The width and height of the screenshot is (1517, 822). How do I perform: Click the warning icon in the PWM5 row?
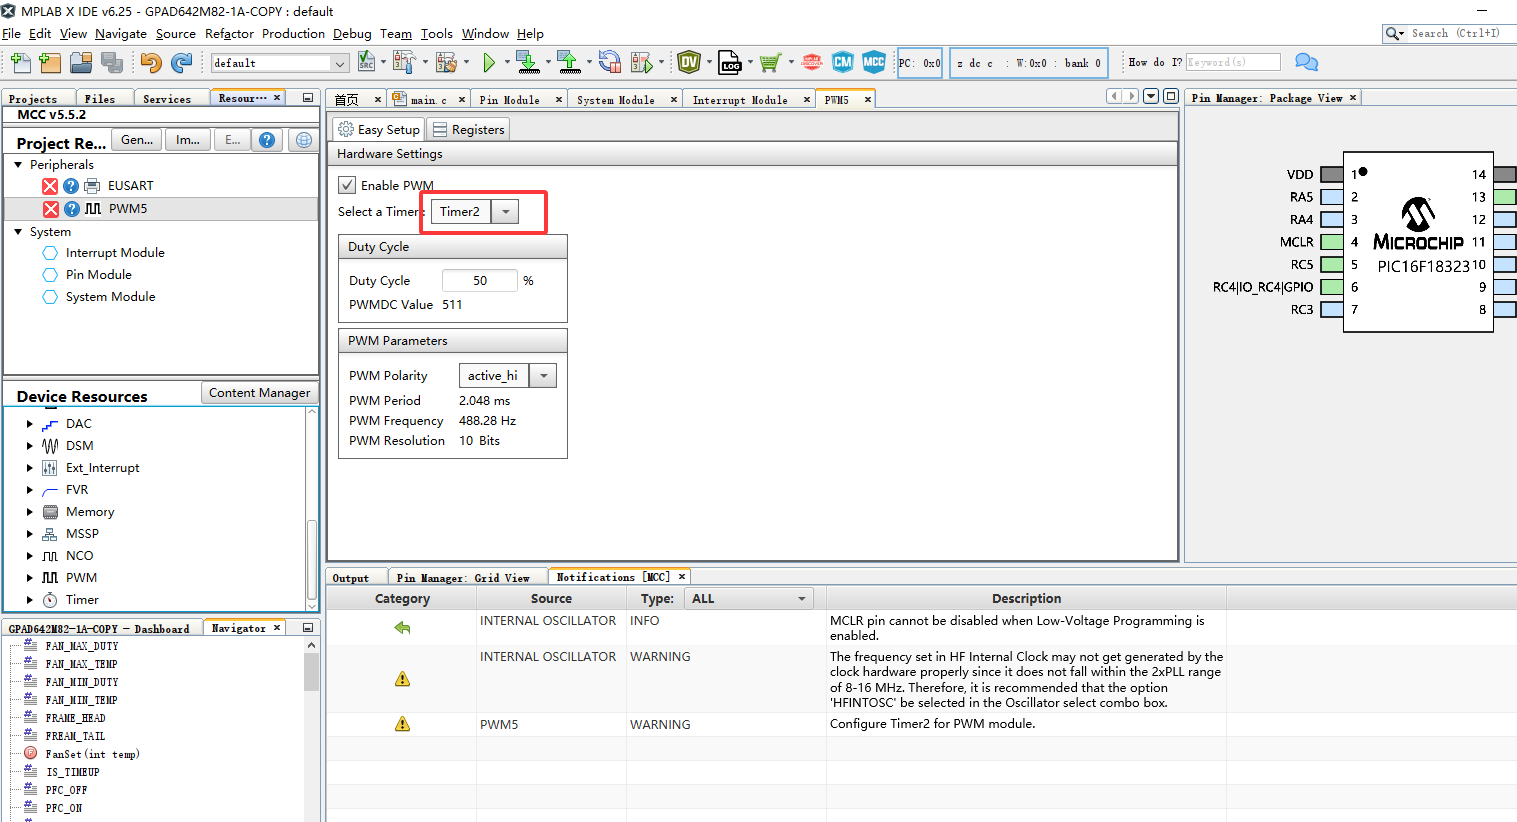(x=402, y=724)
